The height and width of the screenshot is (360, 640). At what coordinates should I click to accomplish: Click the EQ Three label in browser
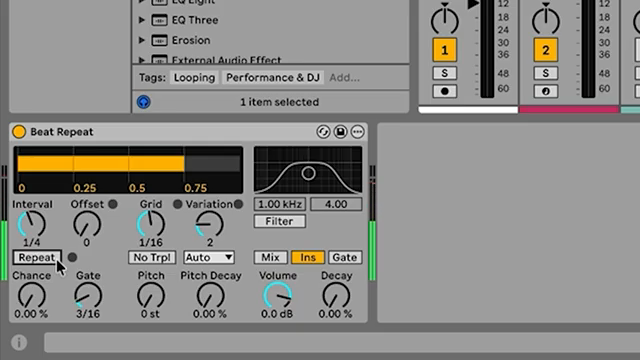pos(195,20)
